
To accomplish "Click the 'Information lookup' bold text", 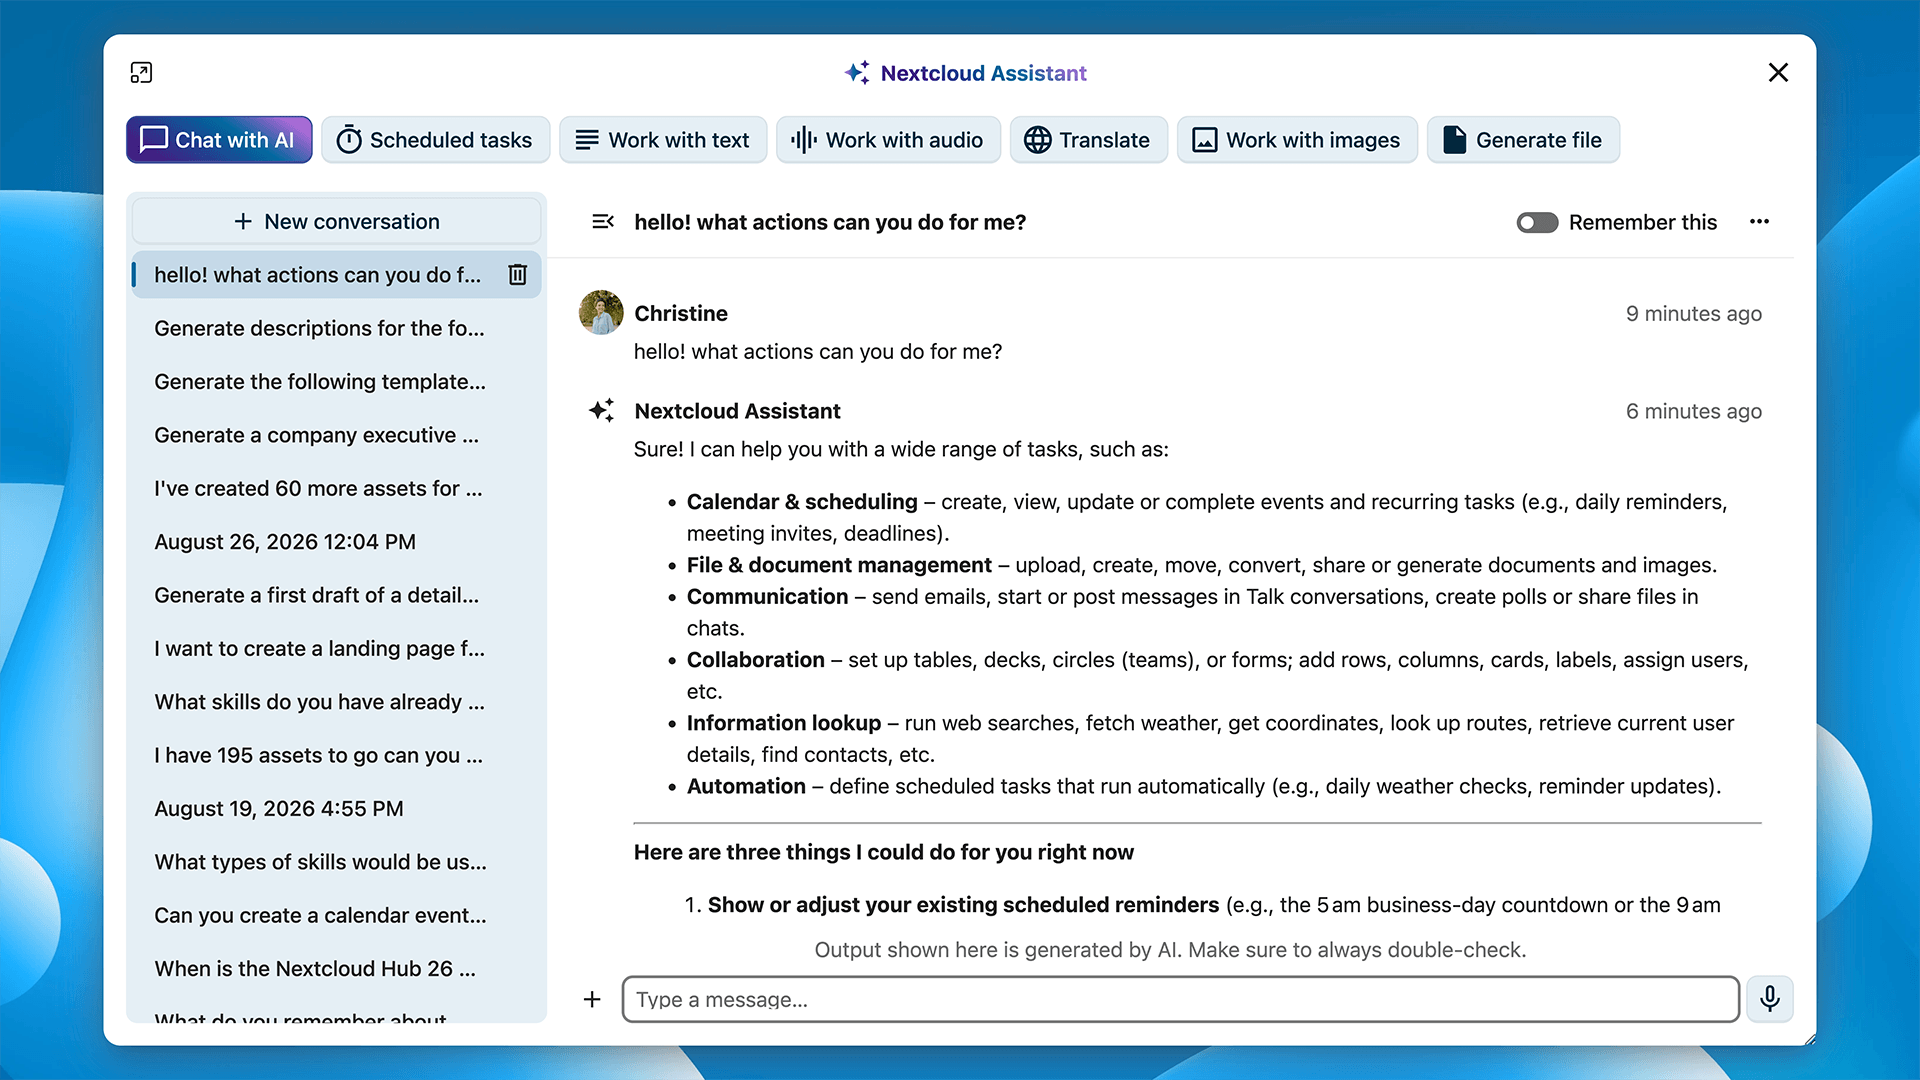I will (784, 723).
